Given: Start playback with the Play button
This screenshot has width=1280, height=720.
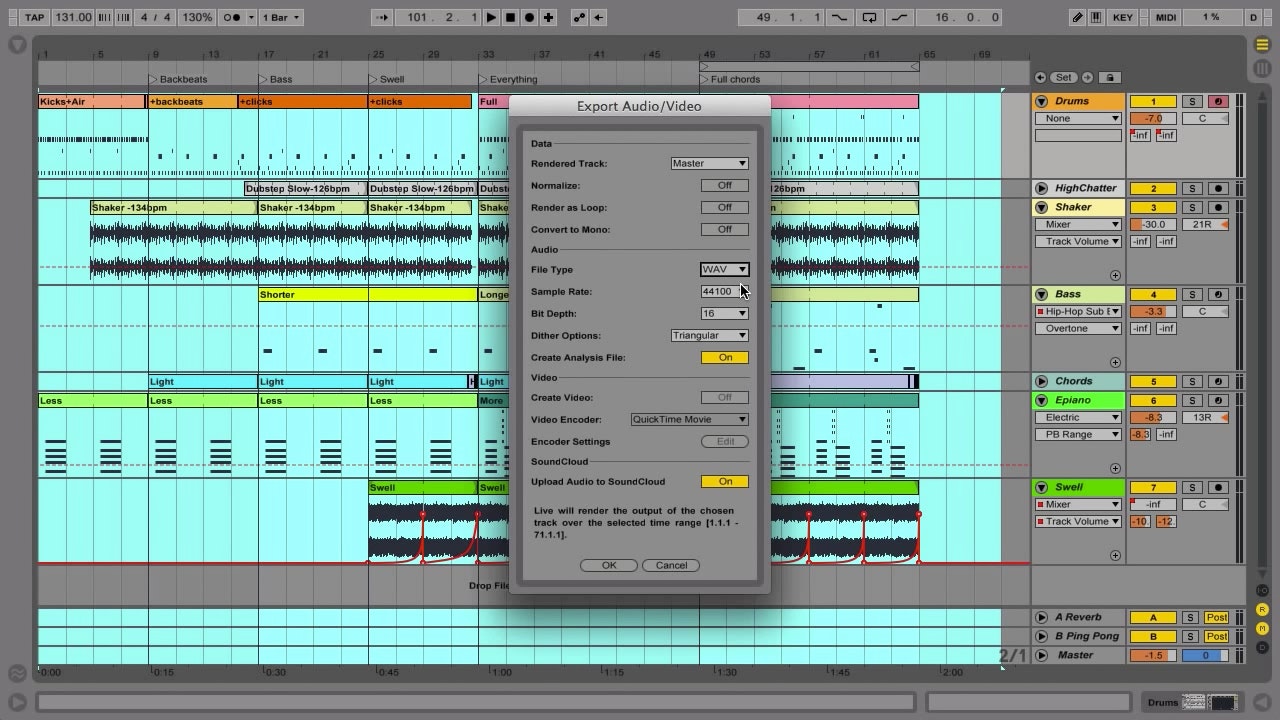Looking at the screenshot, I should (489, 16).
